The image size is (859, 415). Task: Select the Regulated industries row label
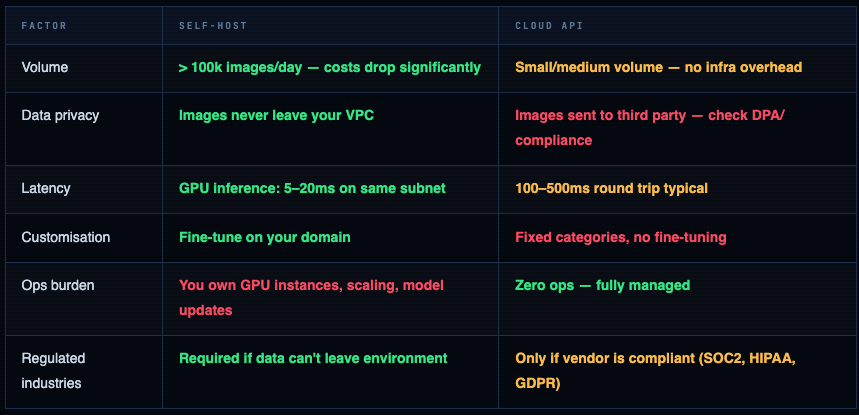click(54, 370)
